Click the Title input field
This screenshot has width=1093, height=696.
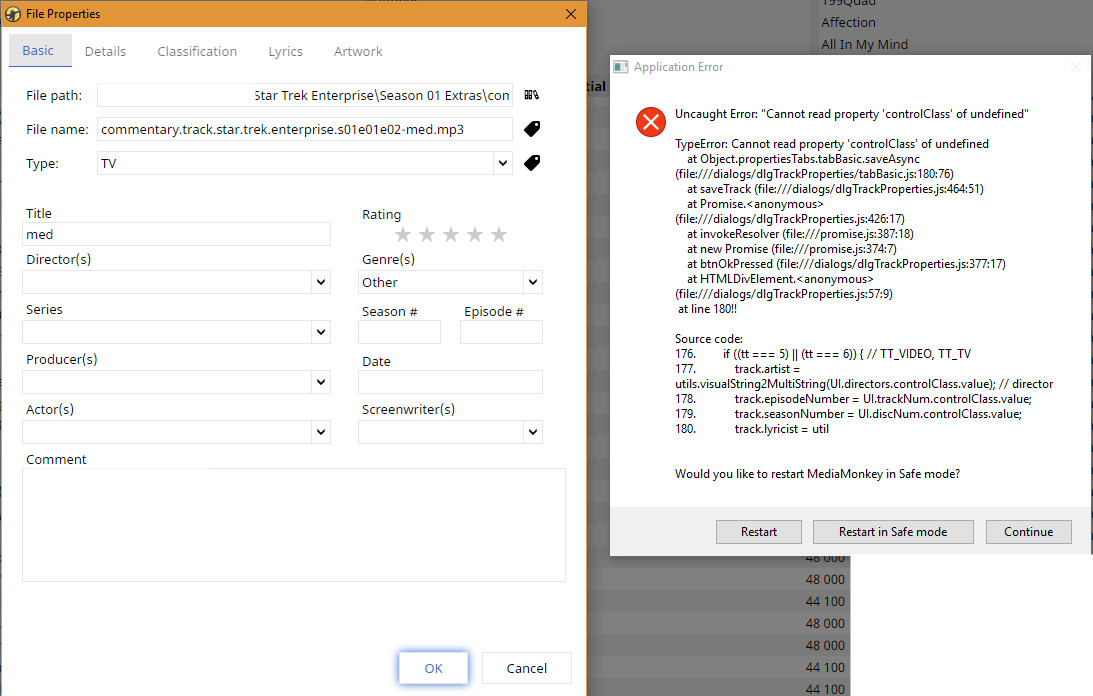click(x=177, y=234)
